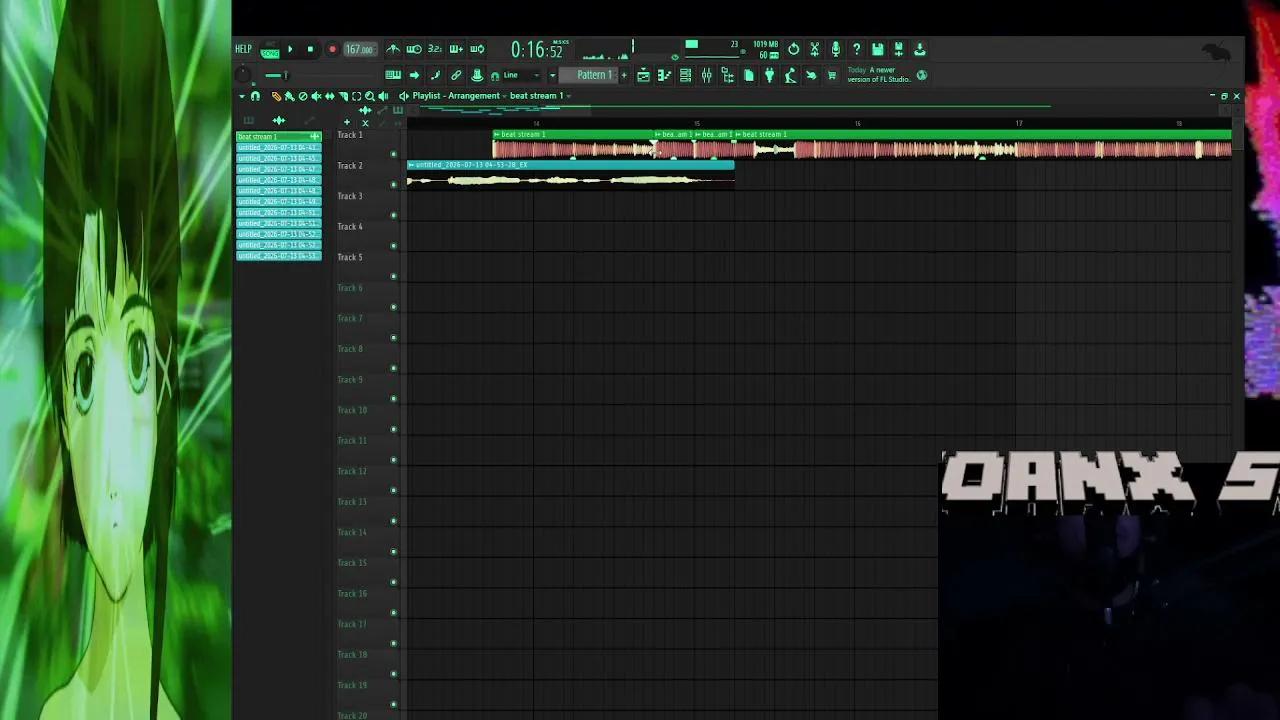Viewport: 1280px width, 720px height.
Task: Click the question mark help icon
Action: 857,48
